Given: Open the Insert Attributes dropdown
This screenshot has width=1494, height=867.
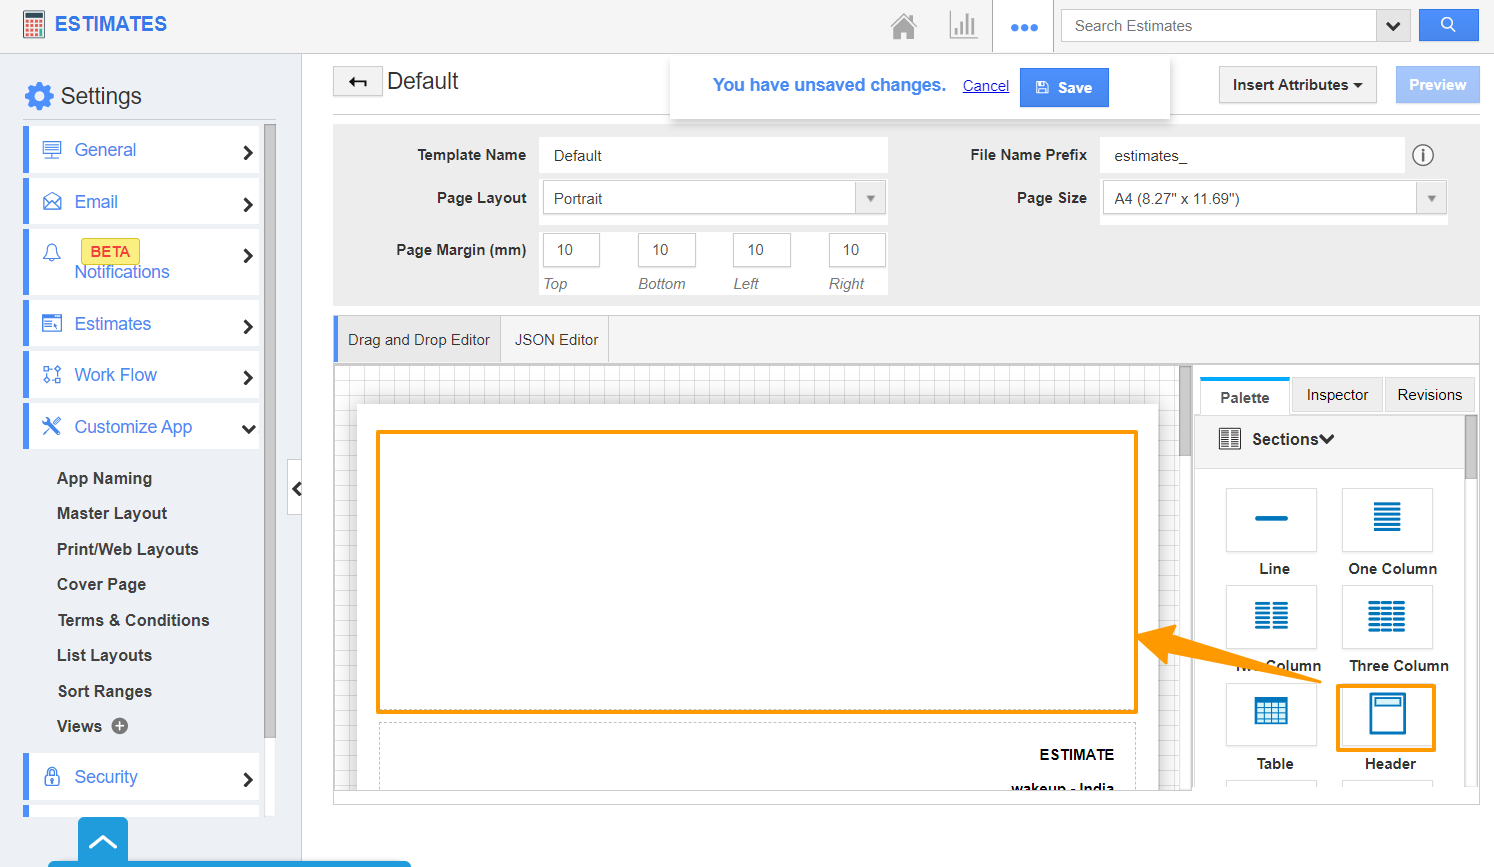Looking at the screenshot, I should (x=1297, y=85).
